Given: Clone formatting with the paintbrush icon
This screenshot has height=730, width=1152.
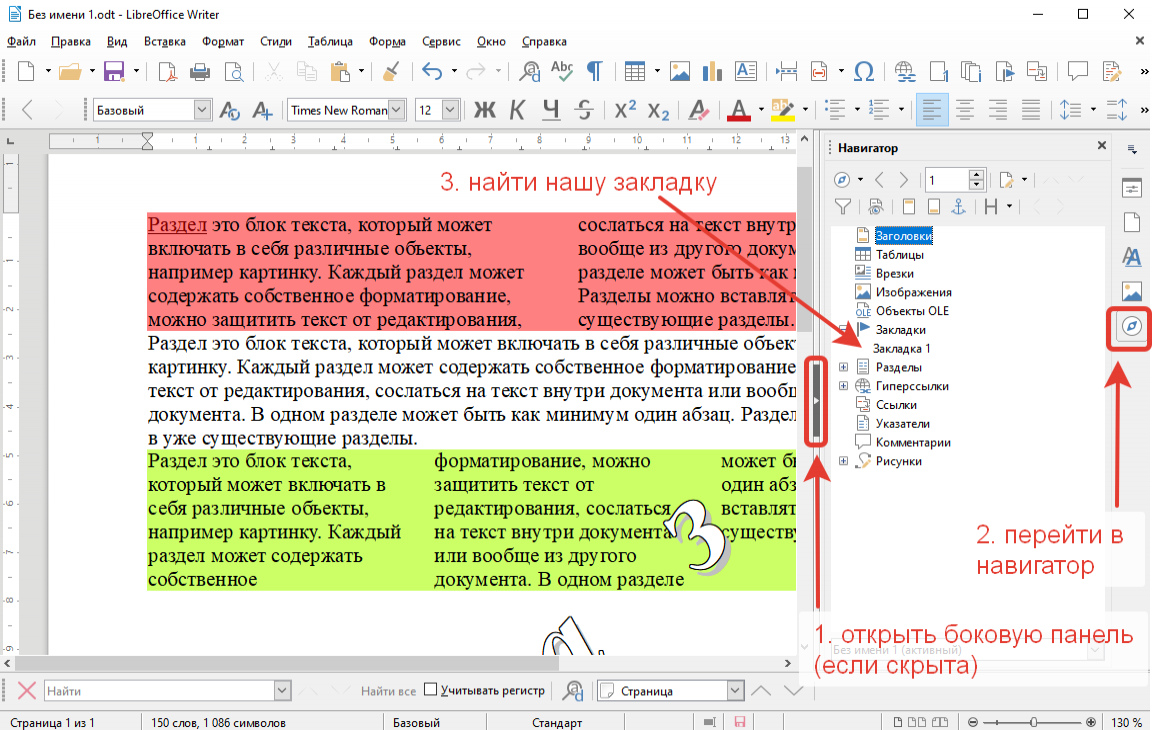Looking at the screenshot, I should (x=392, y=71).
